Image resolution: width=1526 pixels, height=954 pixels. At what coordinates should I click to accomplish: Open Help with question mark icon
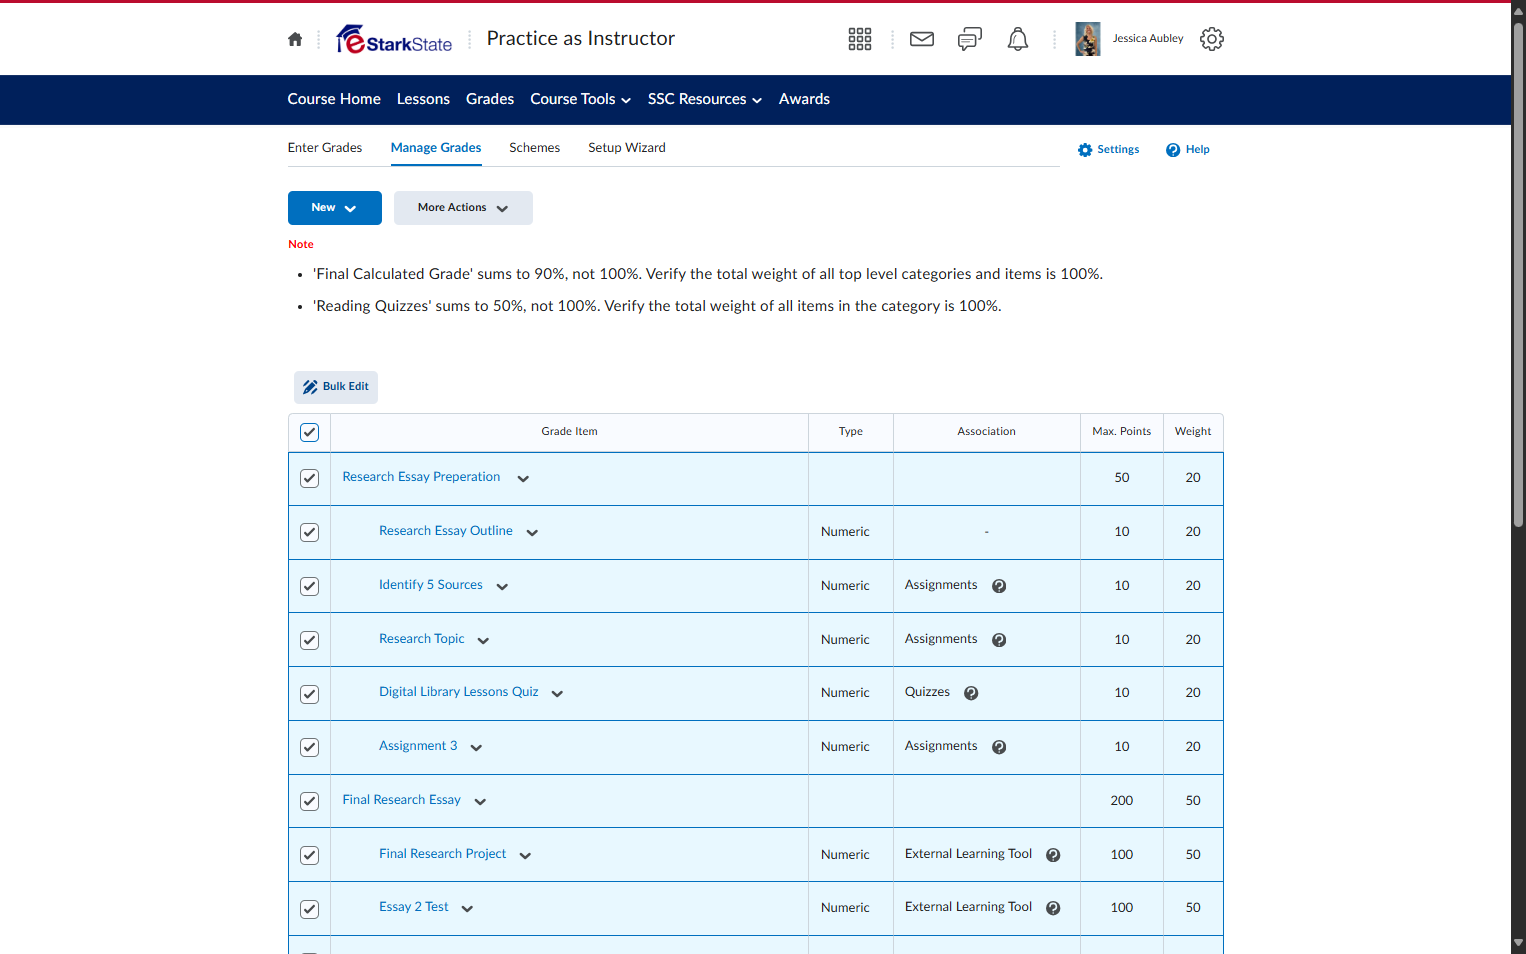1187,150
